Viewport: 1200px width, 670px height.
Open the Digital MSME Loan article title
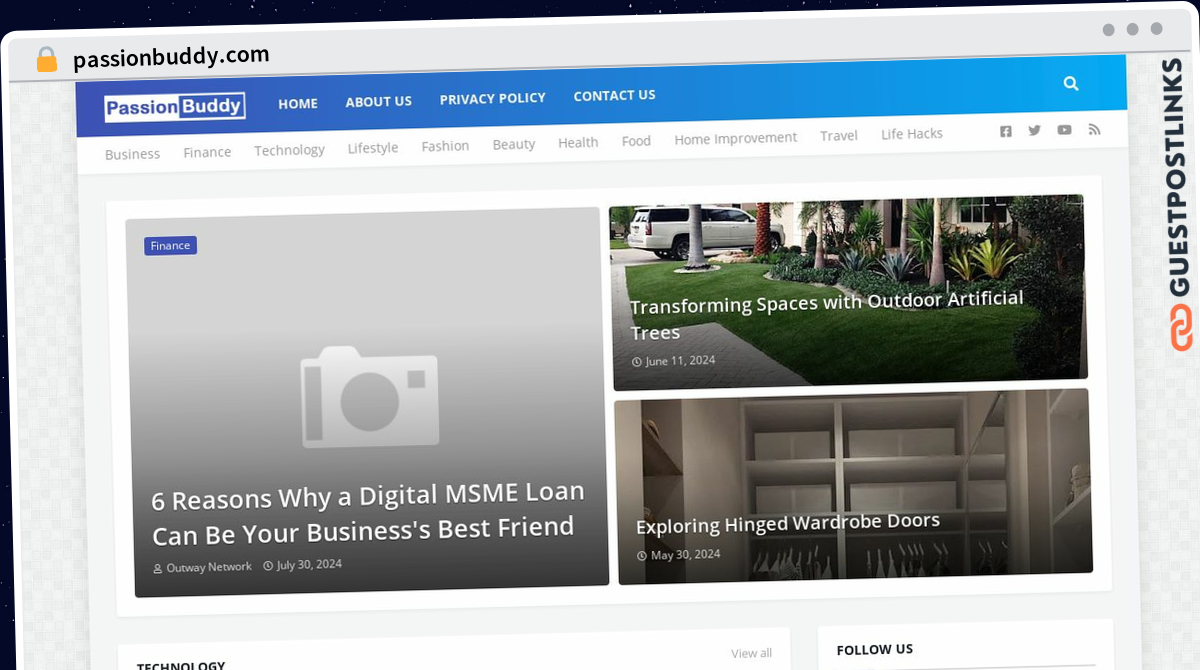368,513
